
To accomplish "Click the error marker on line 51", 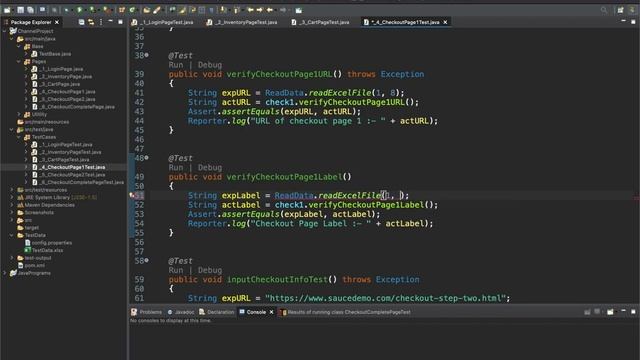I will click(x=132, y=196).
